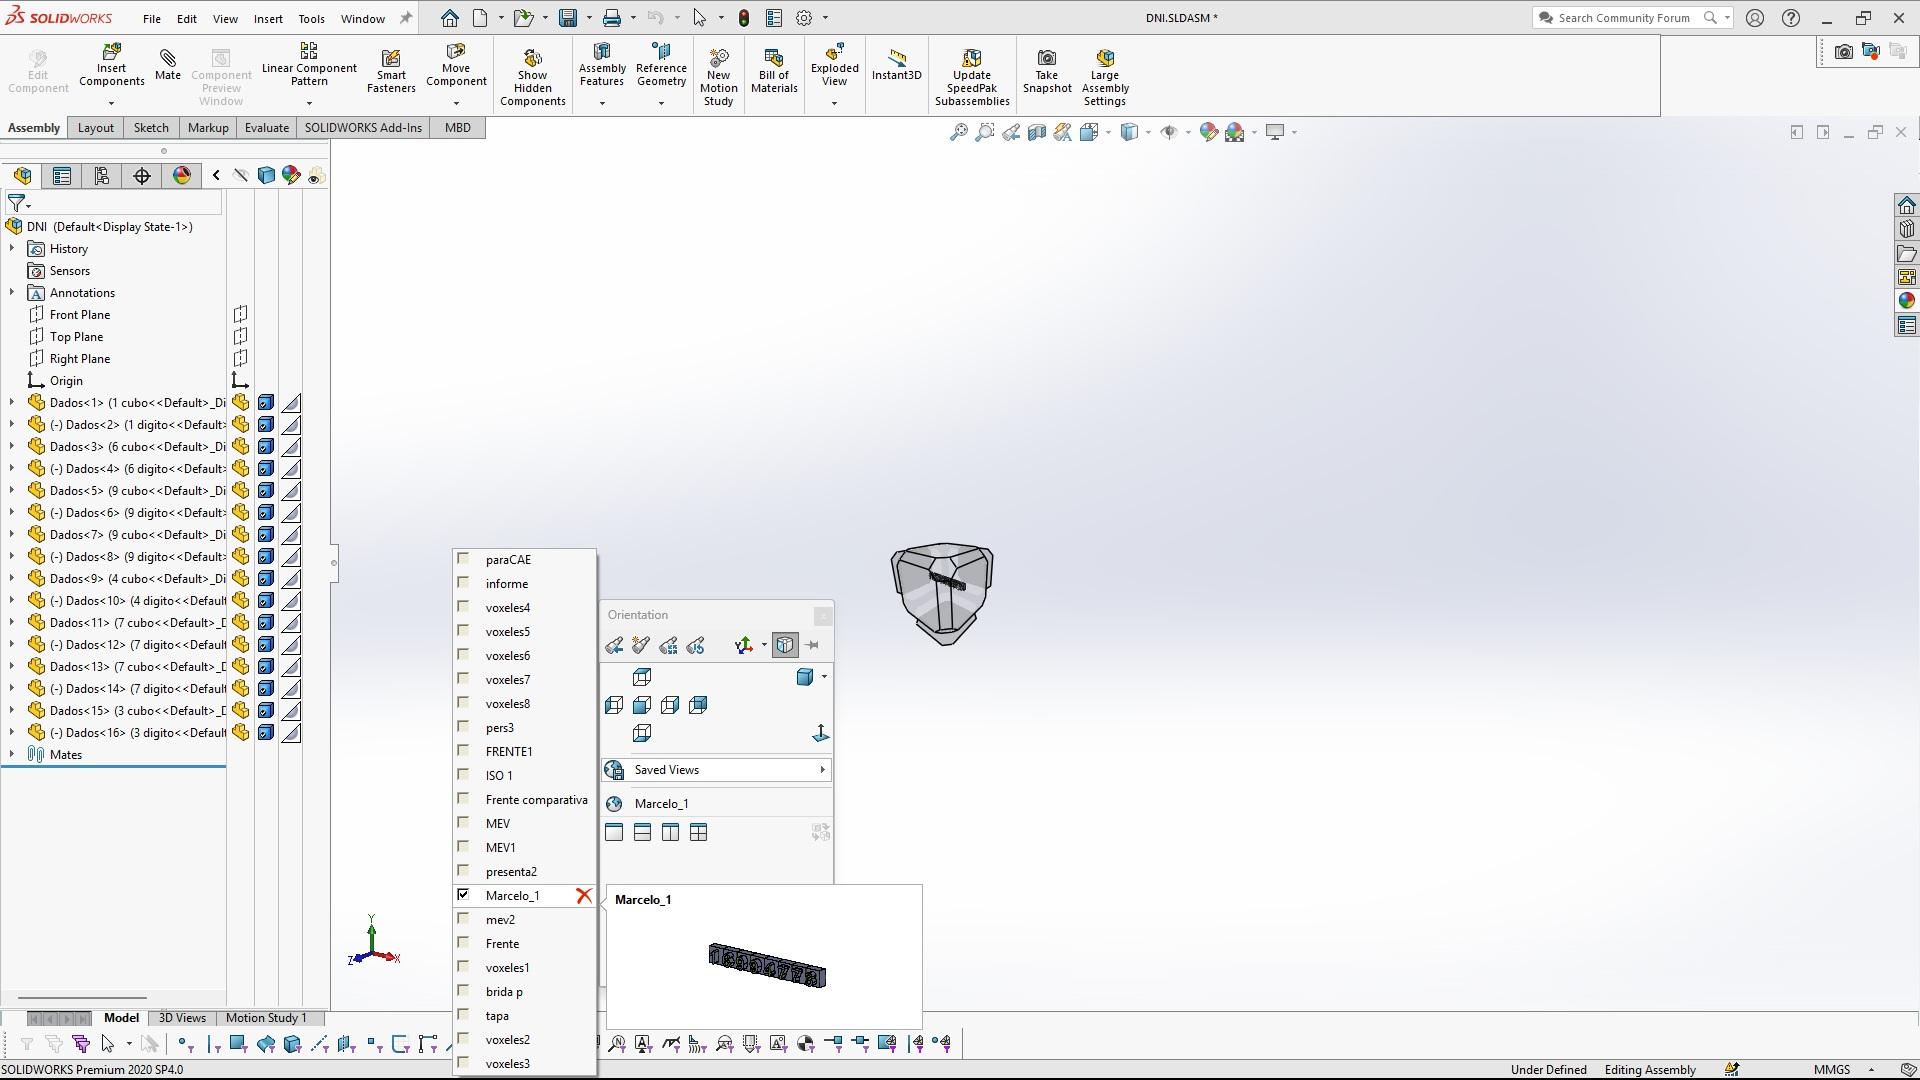Image resolution: width=1920 pixels, height=1080 pixels.
Task: Expand the History tree node
Action: click(12, 249)
